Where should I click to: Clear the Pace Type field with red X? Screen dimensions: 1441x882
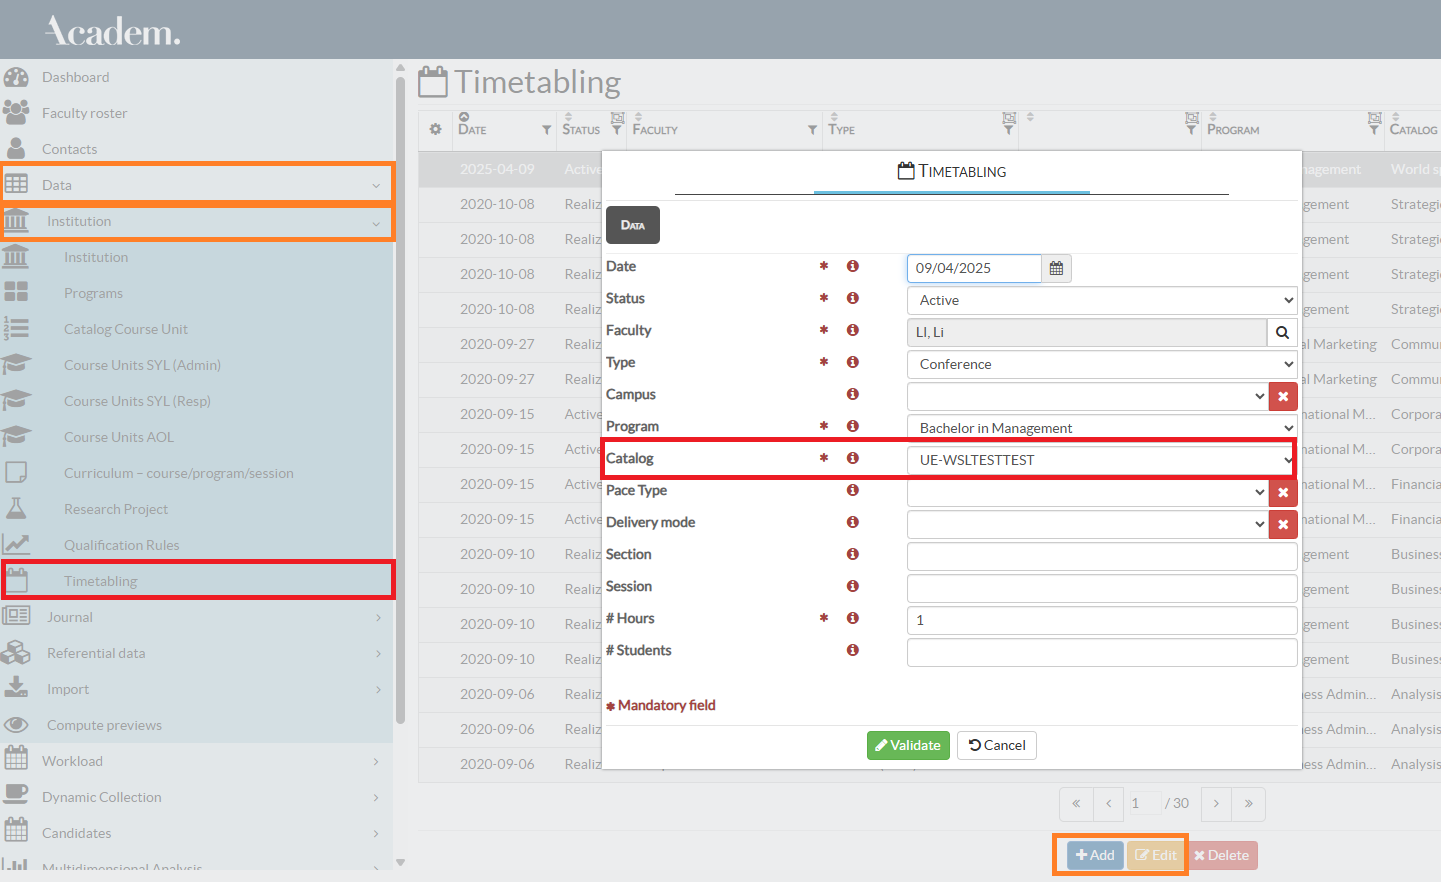click(x=1283, y=492)
